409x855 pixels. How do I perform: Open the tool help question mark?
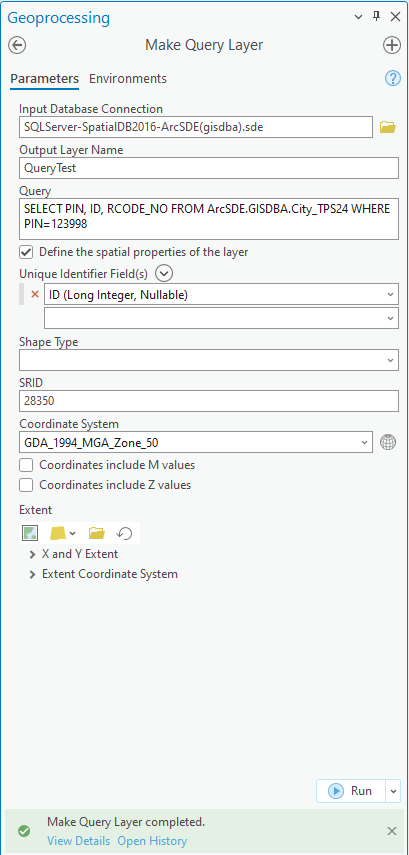tap(393, 79)
